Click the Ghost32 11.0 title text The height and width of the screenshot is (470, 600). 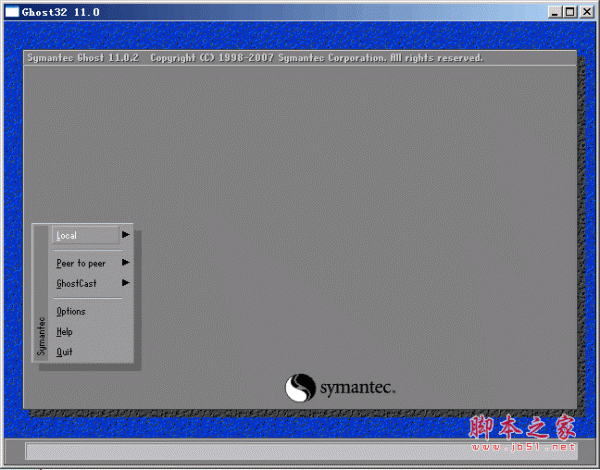60,12
